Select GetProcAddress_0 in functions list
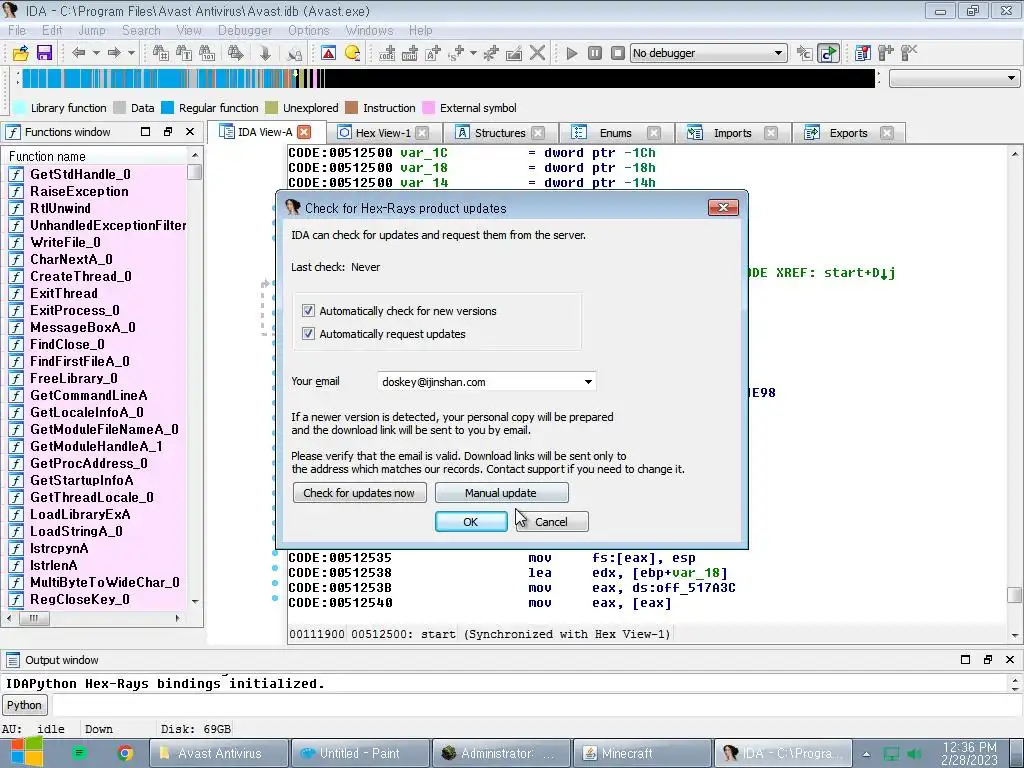 point(89,463)
